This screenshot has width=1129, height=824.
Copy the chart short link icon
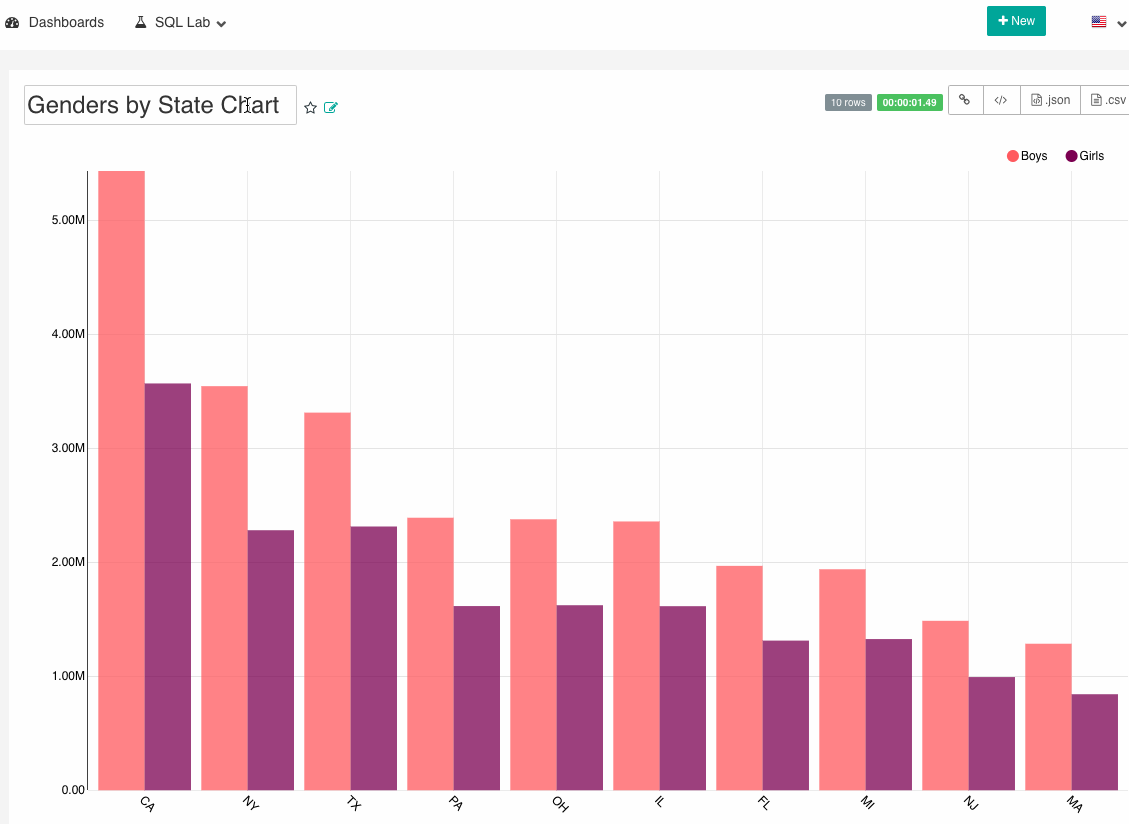965,100
